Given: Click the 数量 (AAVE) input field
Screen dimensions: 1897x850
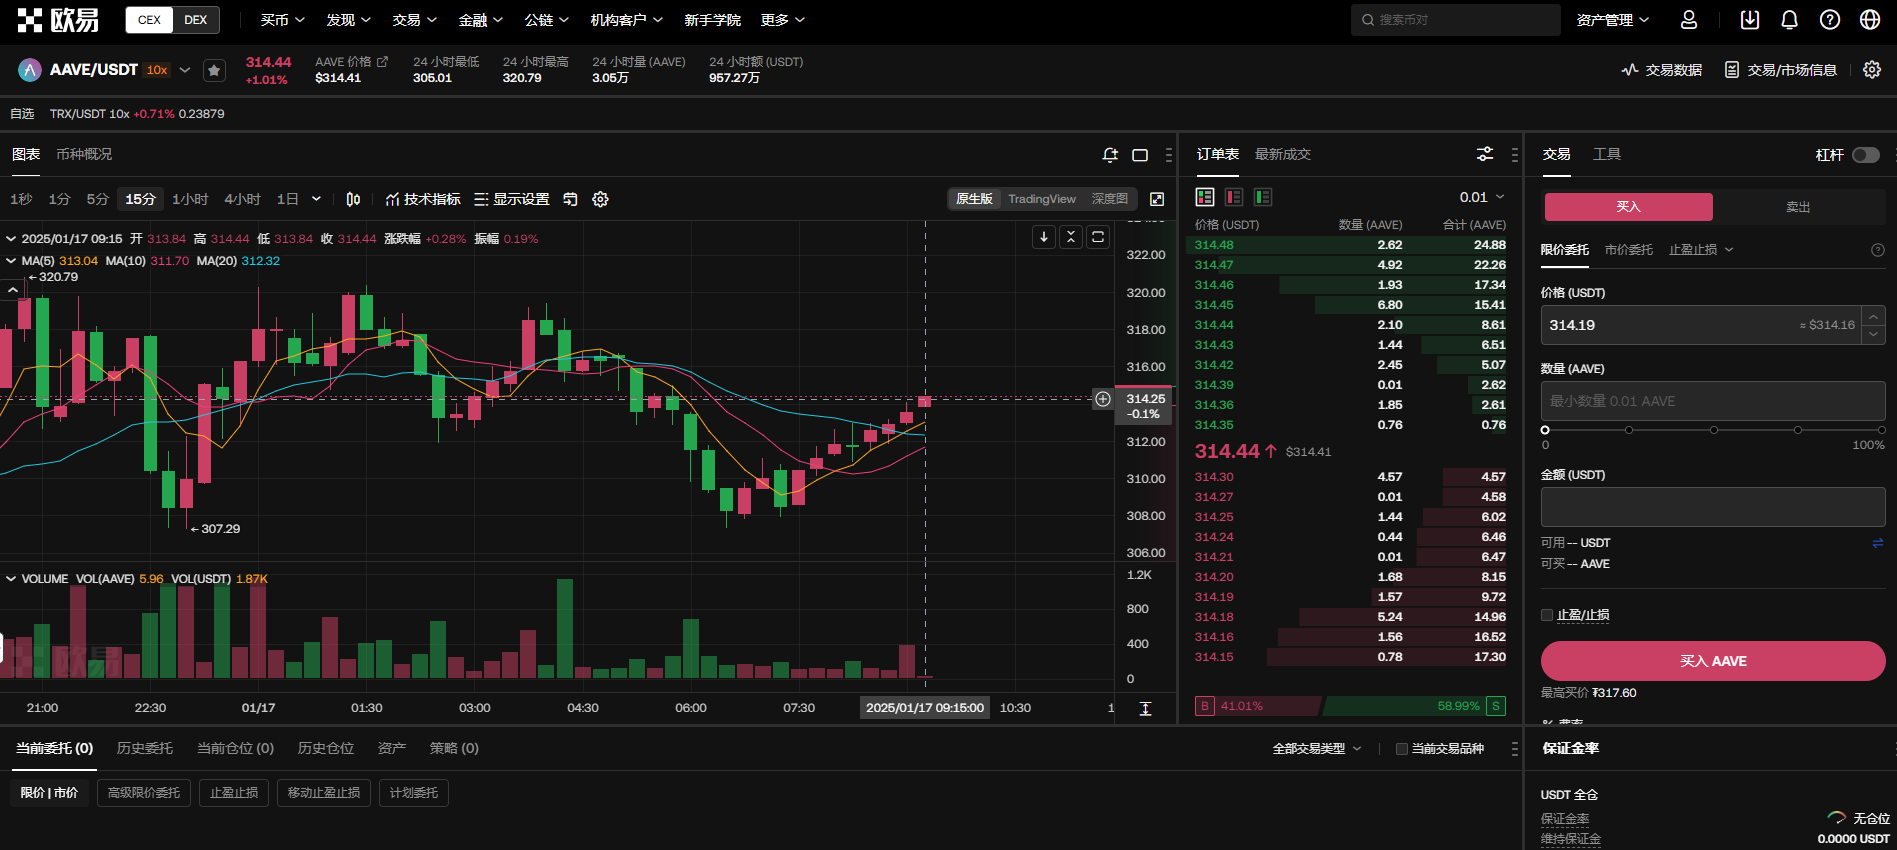Looking at the screenshot, I should pyautogui.click(x=1712, y=401).
